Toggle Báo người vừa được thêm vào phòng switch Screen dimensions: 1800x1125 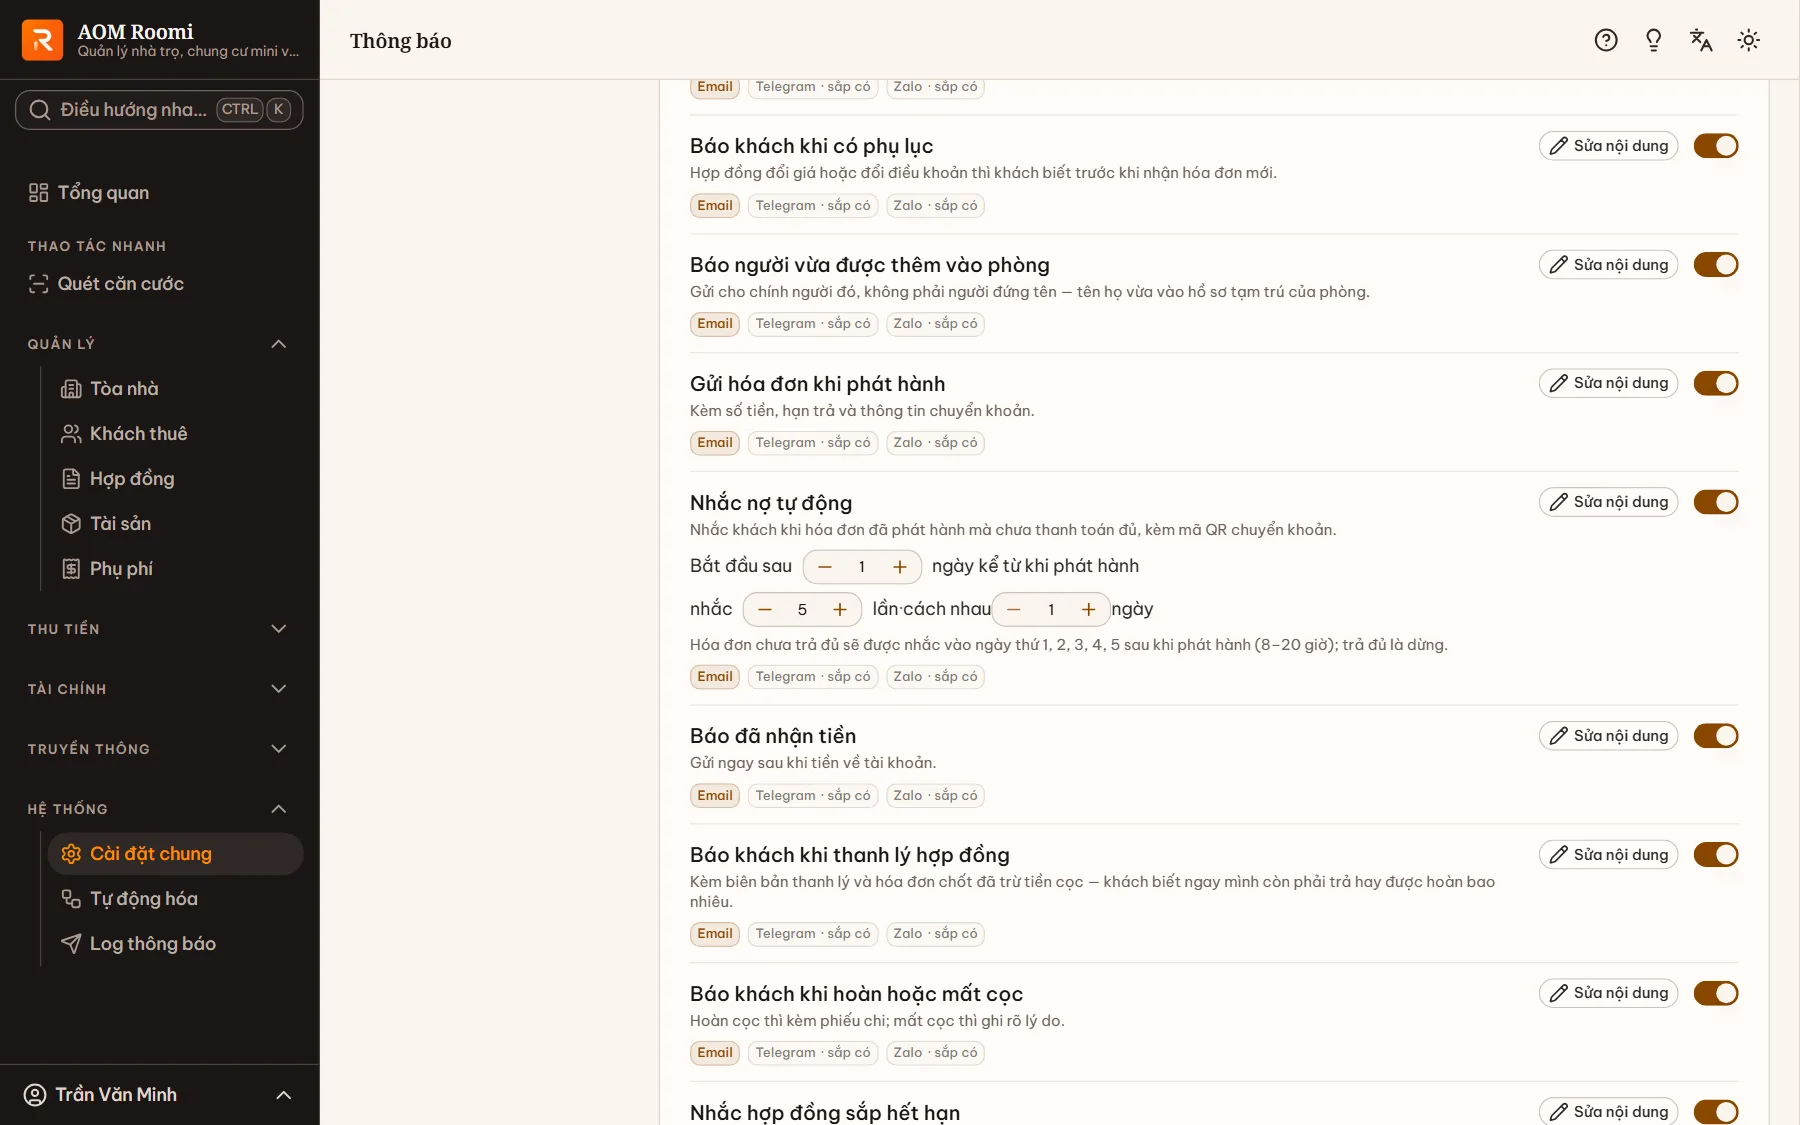1716,265
